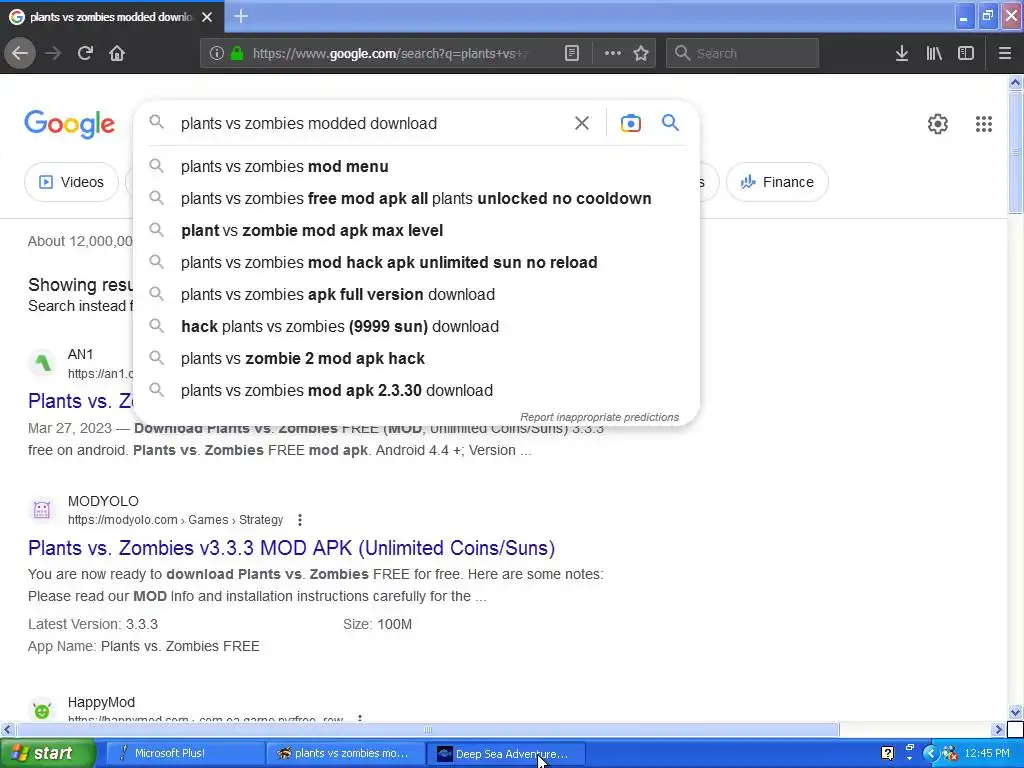Focus the Google search query field
The width and height of the screenshot is (1024, 768).
pos(372,123)
